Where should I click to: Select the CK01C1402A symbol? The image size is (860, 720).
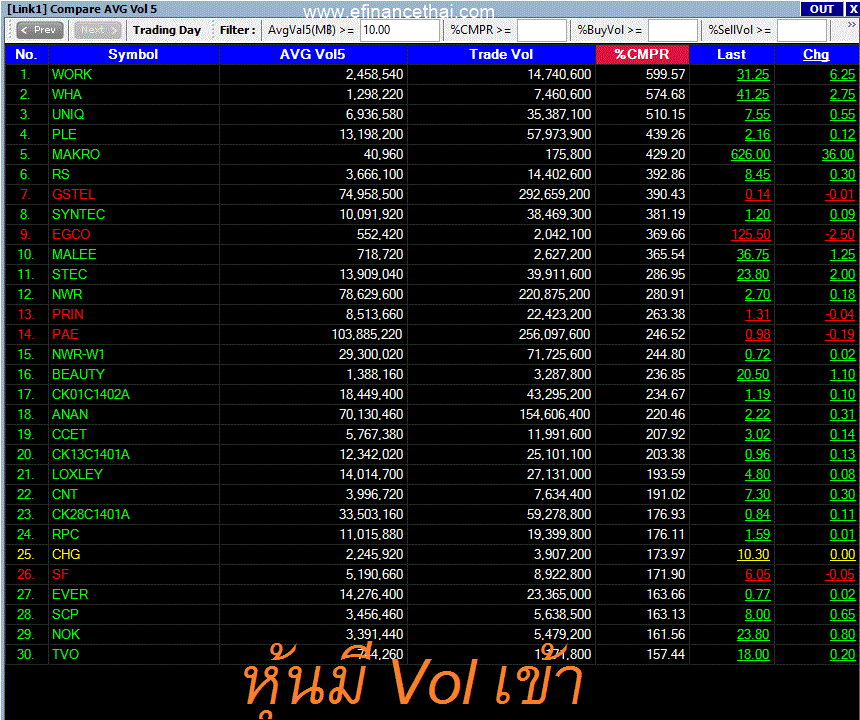coord(90,394)
